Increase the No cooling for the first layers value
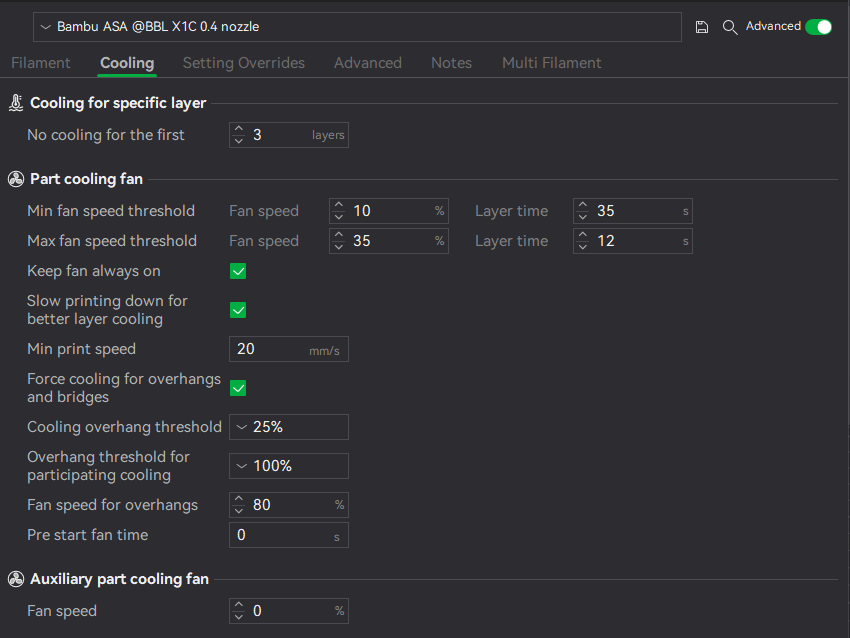850x638 pixels. click(x=239, y=130)
